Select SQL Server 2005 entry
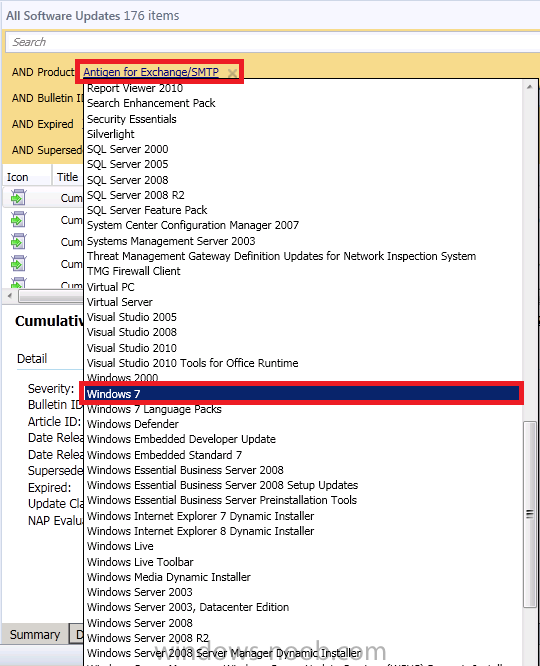The width and height of the screenshot is (540, 666). coord(127,164)
